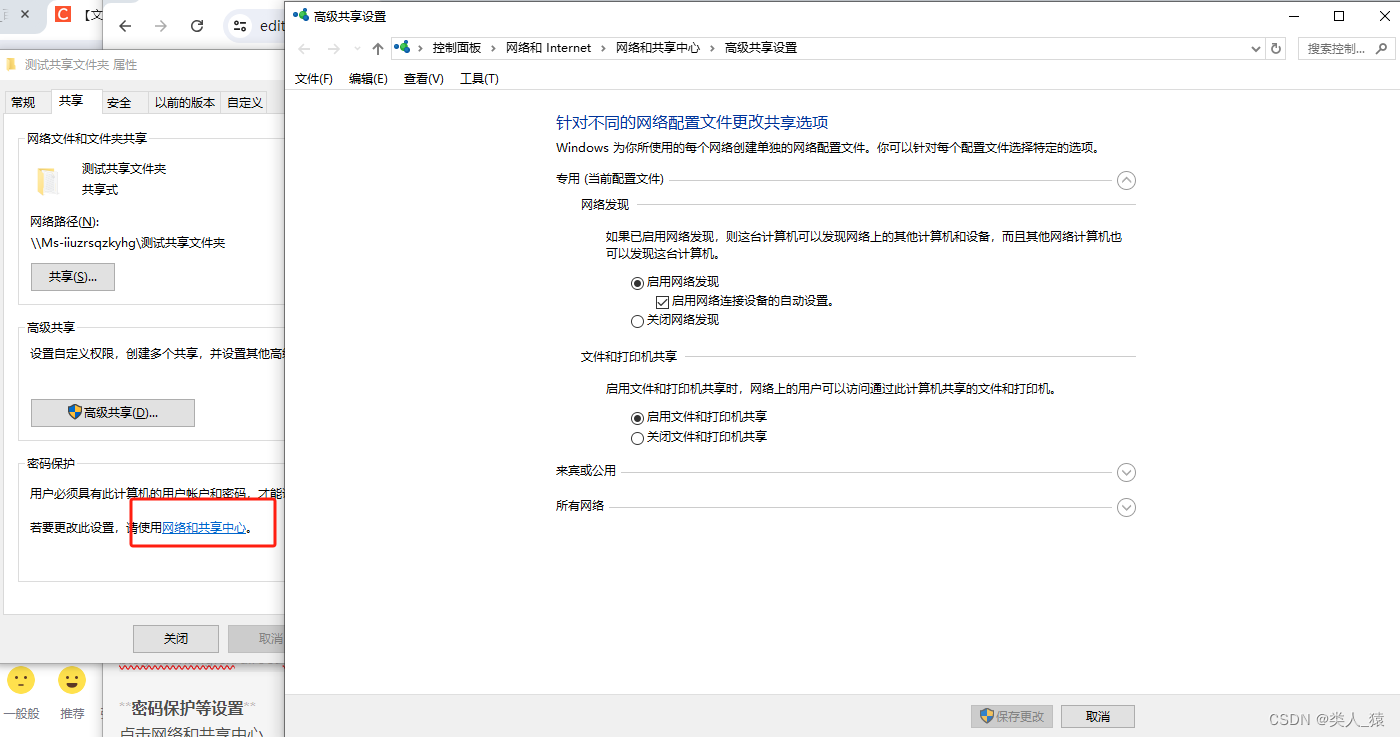Click 关闭 button in properties dialog
The width and height of the screenshot is (1400, 737).
point(176,638)
